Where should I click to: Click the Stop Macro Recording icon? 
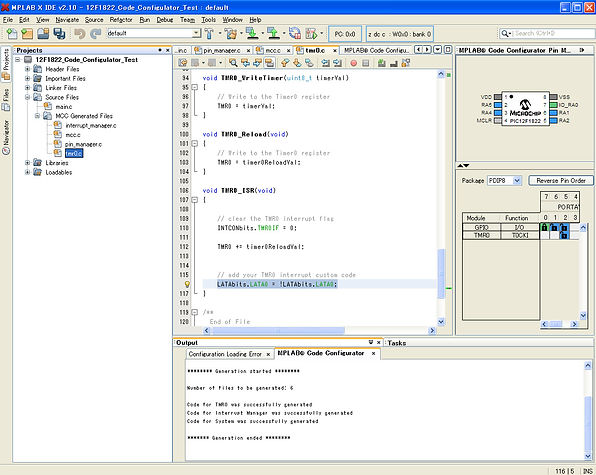pyautogui.click(x=366, y=63)
